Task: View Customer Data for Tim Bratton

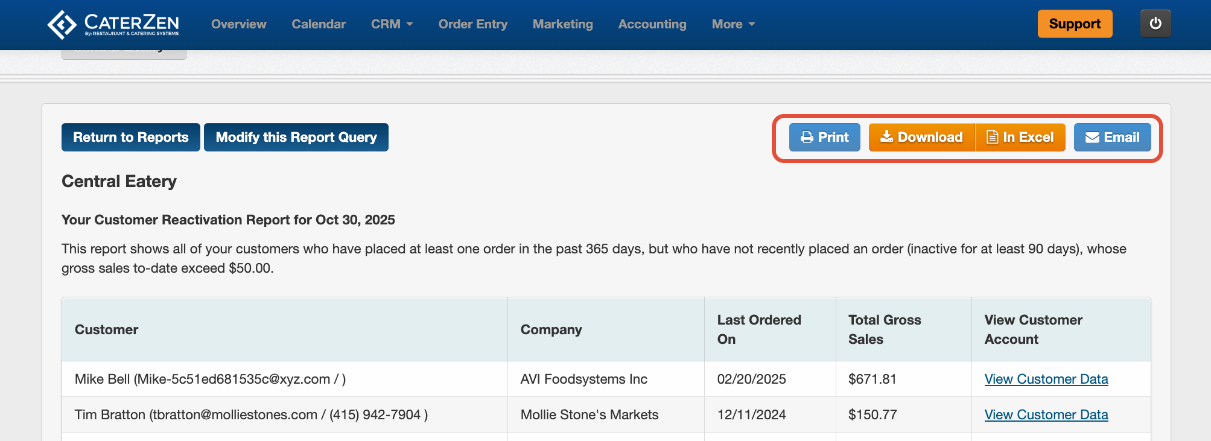Action: pyautogui.click(x=1046, y=414)
